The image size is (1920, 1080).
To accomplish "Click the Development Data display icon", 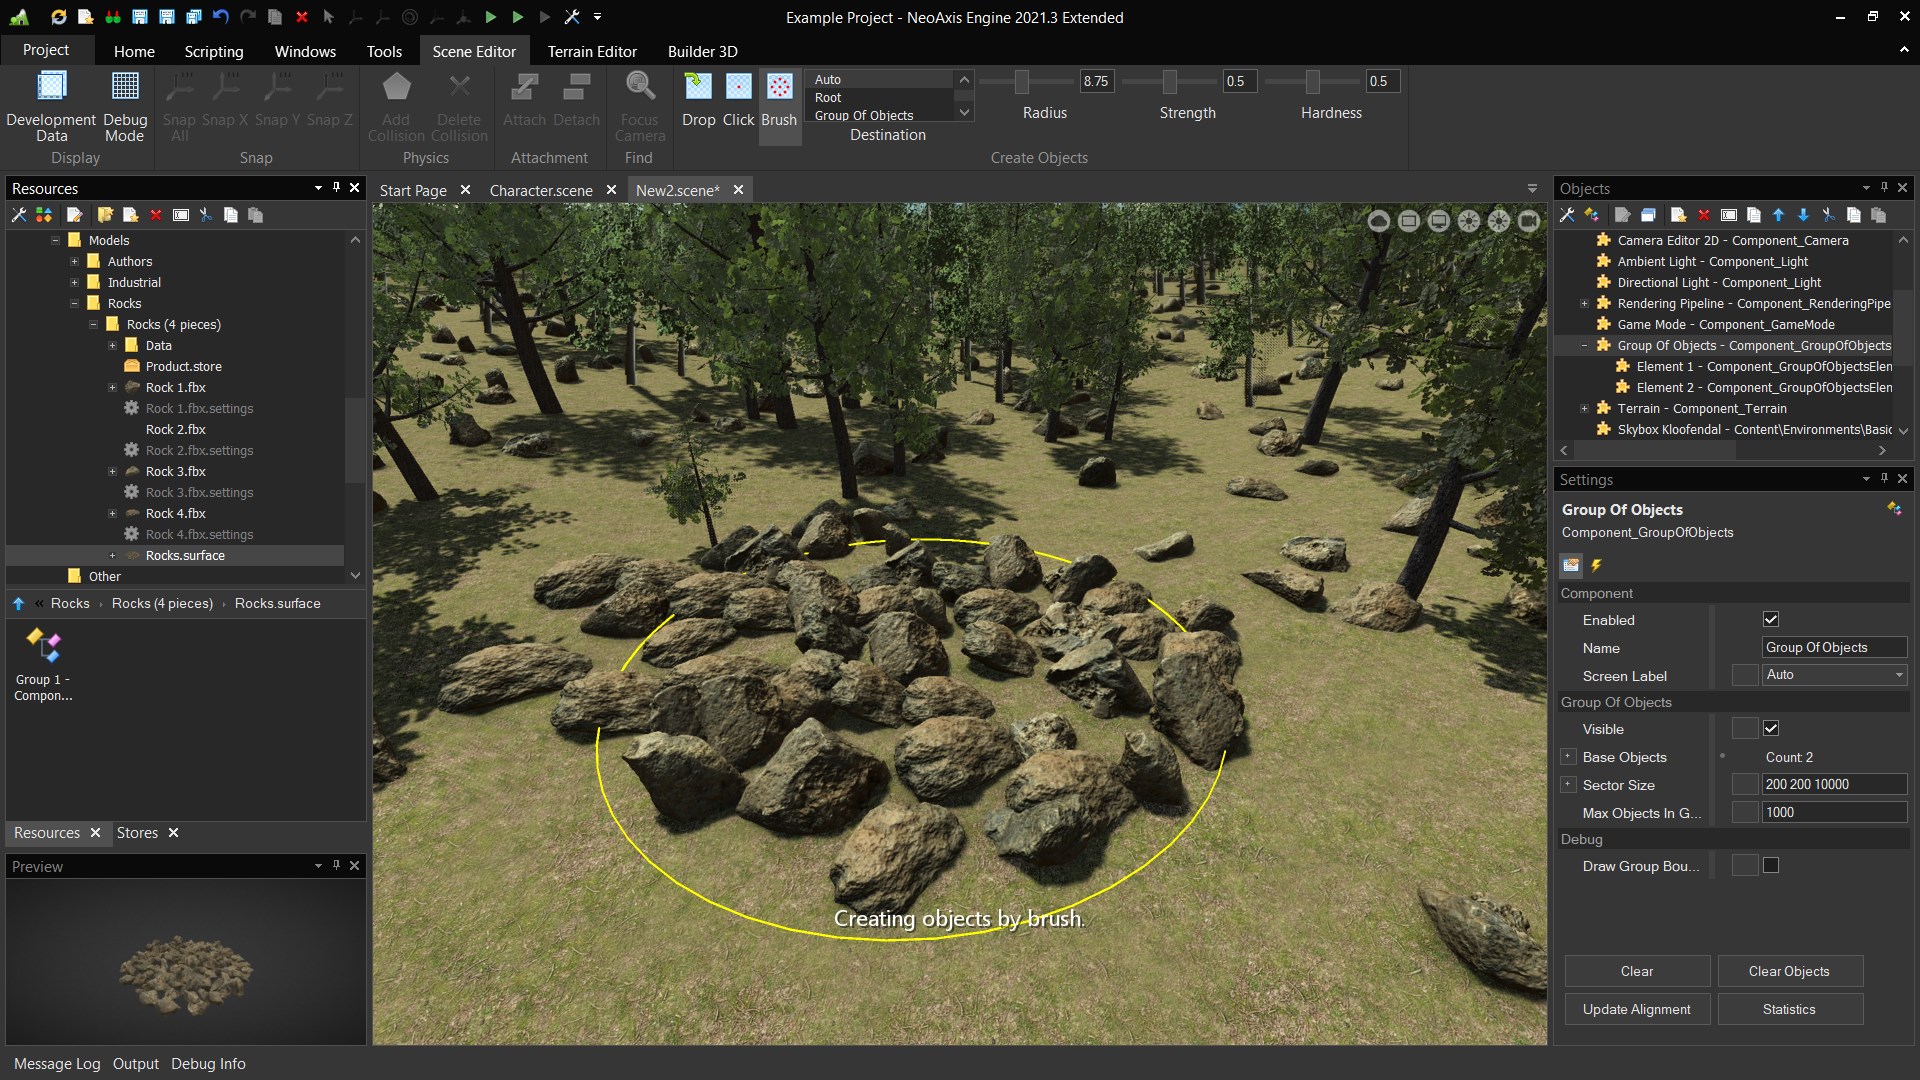I will [x=51, y=87].
